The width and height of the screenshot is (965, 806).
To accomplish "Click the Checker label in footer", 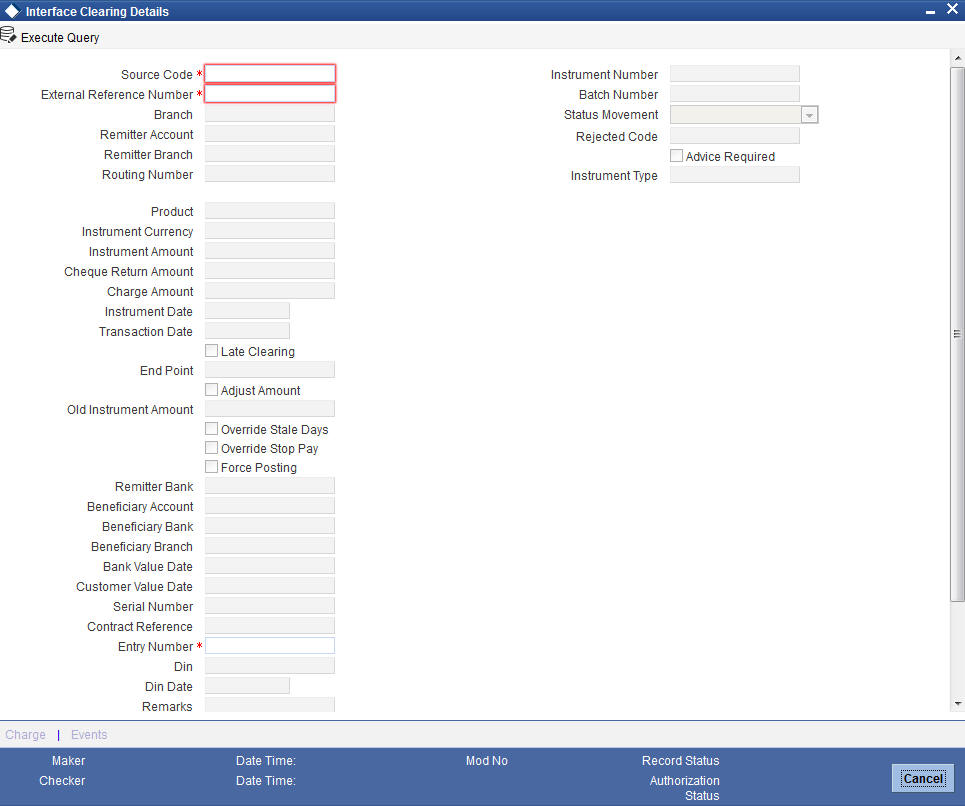I will pos(62,780).
